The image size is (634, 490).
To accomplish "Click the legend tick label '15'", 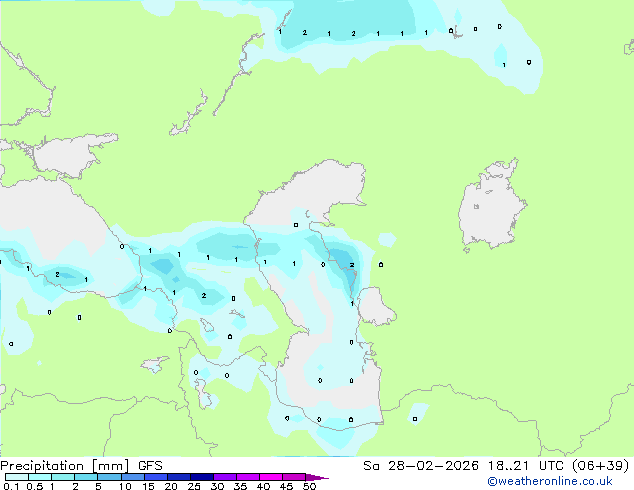I will click(148, 486).
